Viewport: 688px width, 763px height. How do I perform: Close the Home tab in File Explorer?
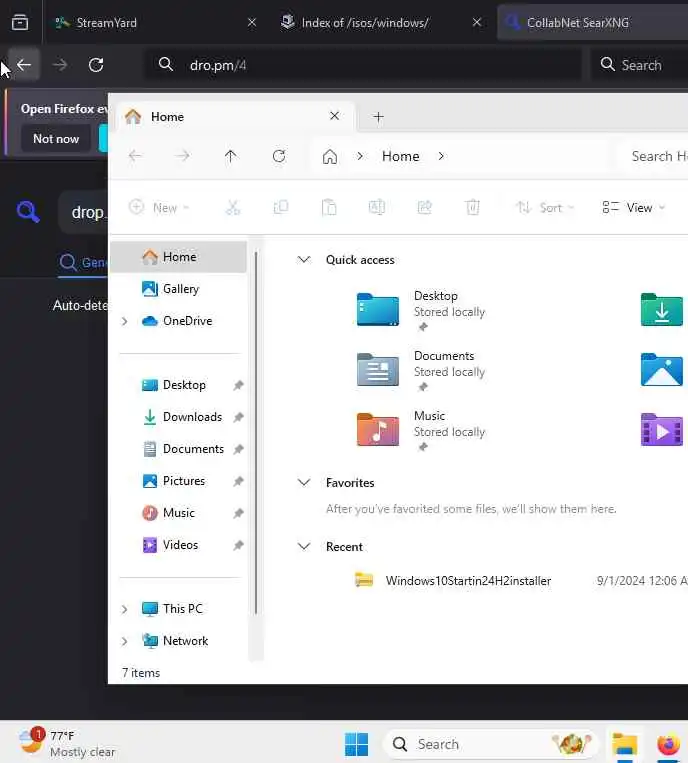(x=334, y=116)
